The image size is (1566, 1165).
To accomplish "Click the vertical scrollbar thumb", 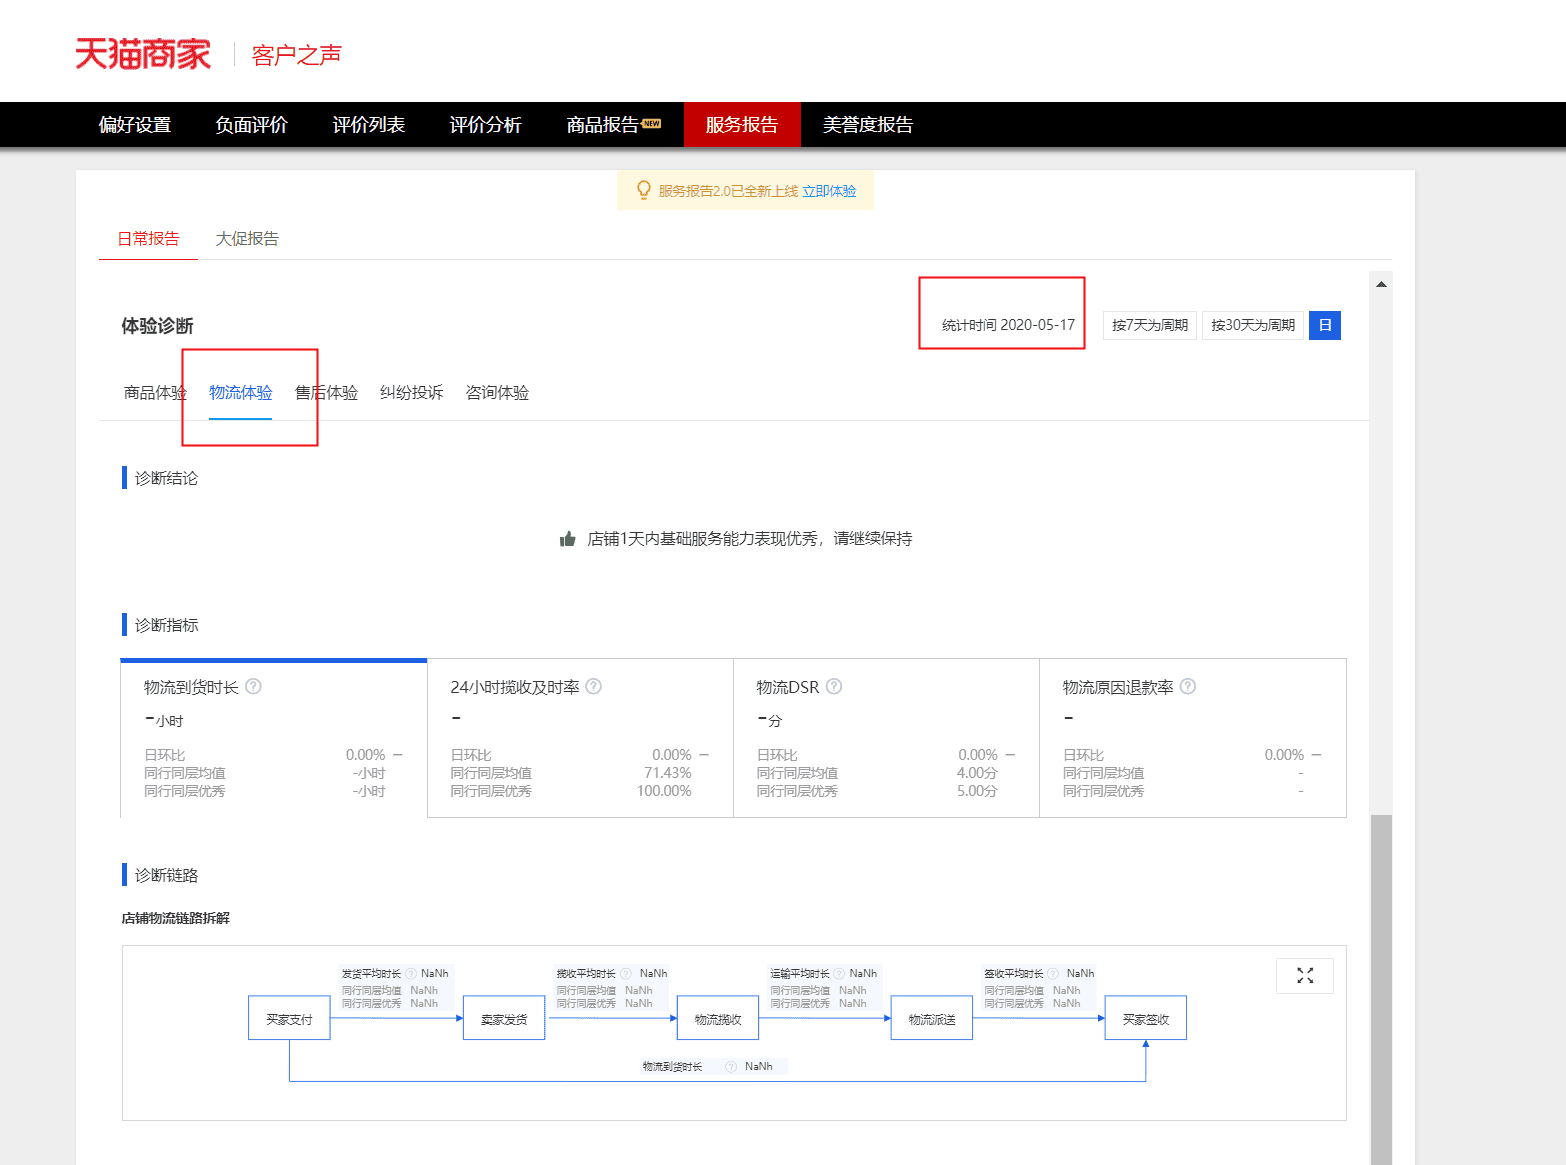I will pos(1381,990).
